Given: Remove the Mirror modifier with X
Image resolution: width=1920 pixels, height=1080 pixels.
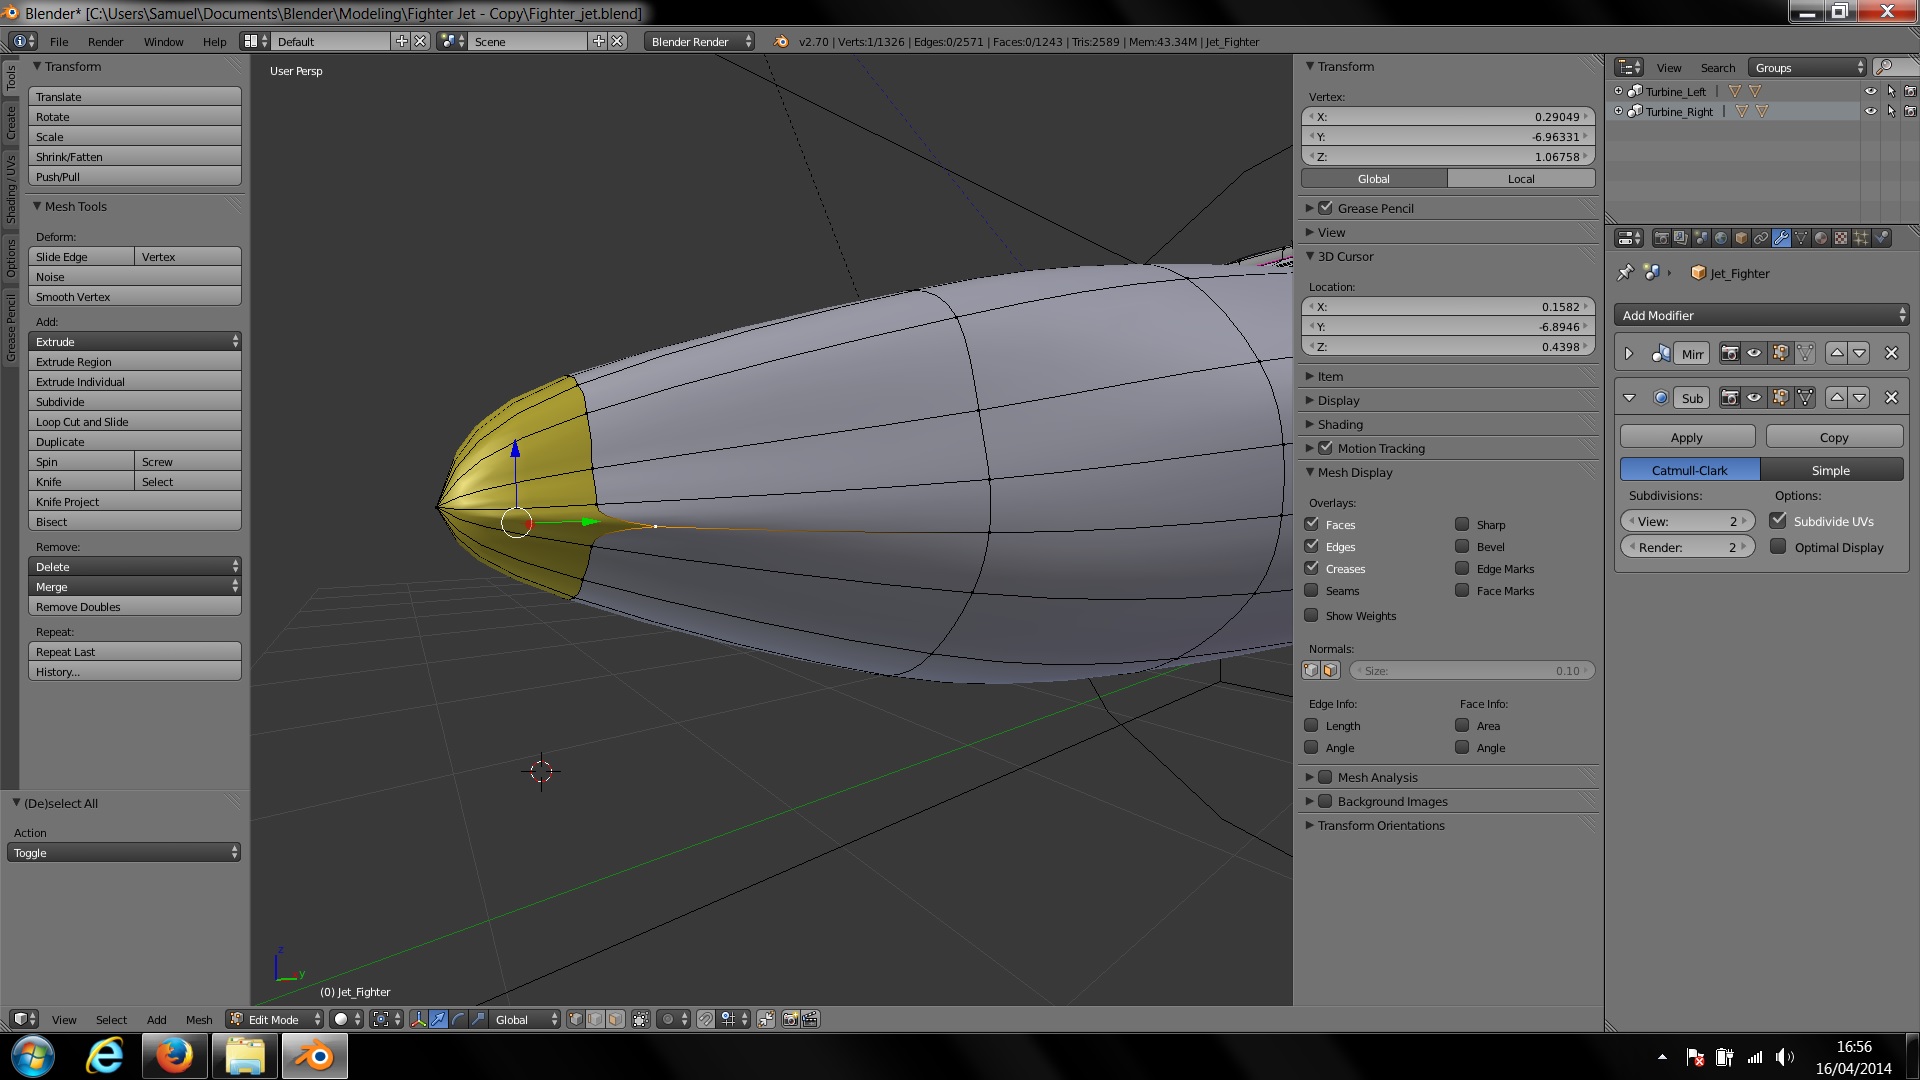Looking at the screenshot, I should tap(1891, 353).
